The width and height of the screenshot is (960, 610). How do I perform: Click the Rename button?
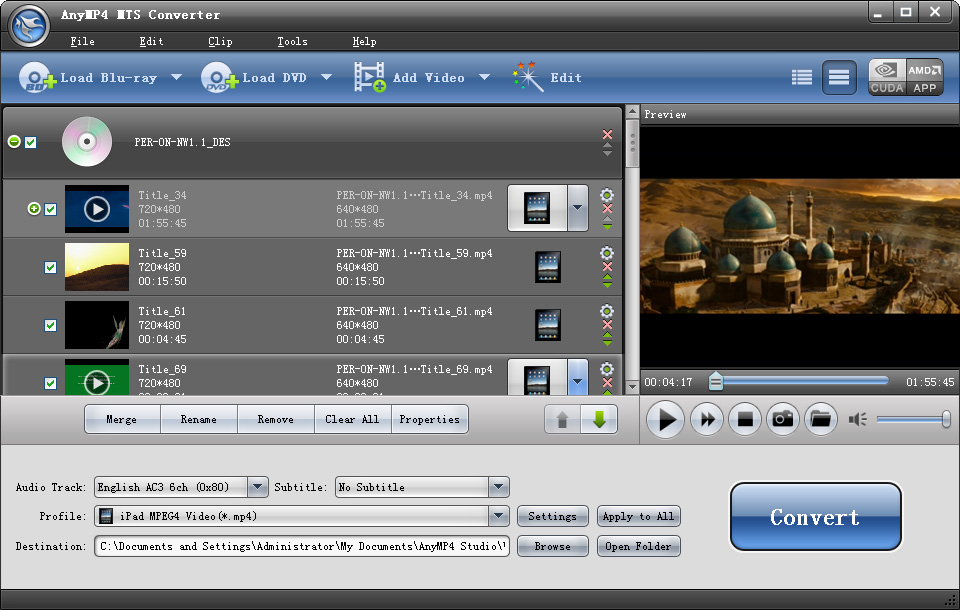(x=198, y=420)
